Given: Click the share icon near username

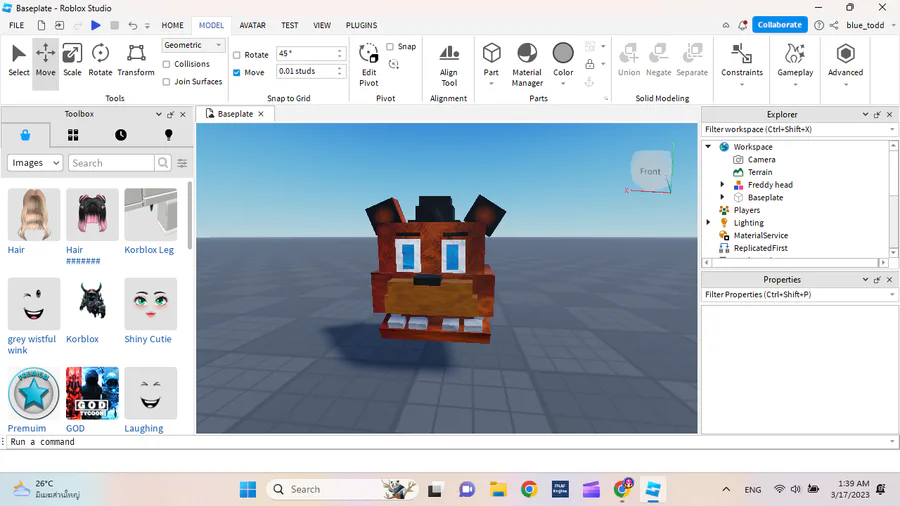Looking at the screenshot, I should pos(834,25).
